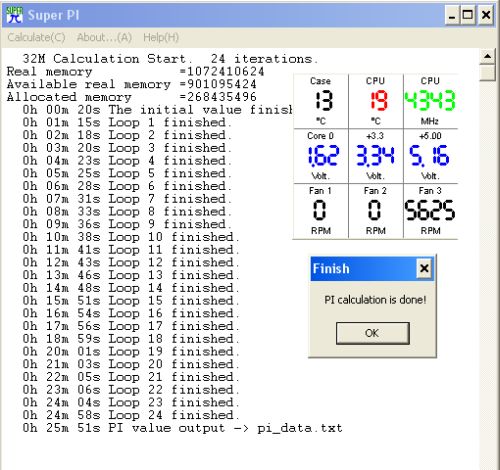Click the Finish dialog title bar

pyautogui.click(x=363, y=268)
